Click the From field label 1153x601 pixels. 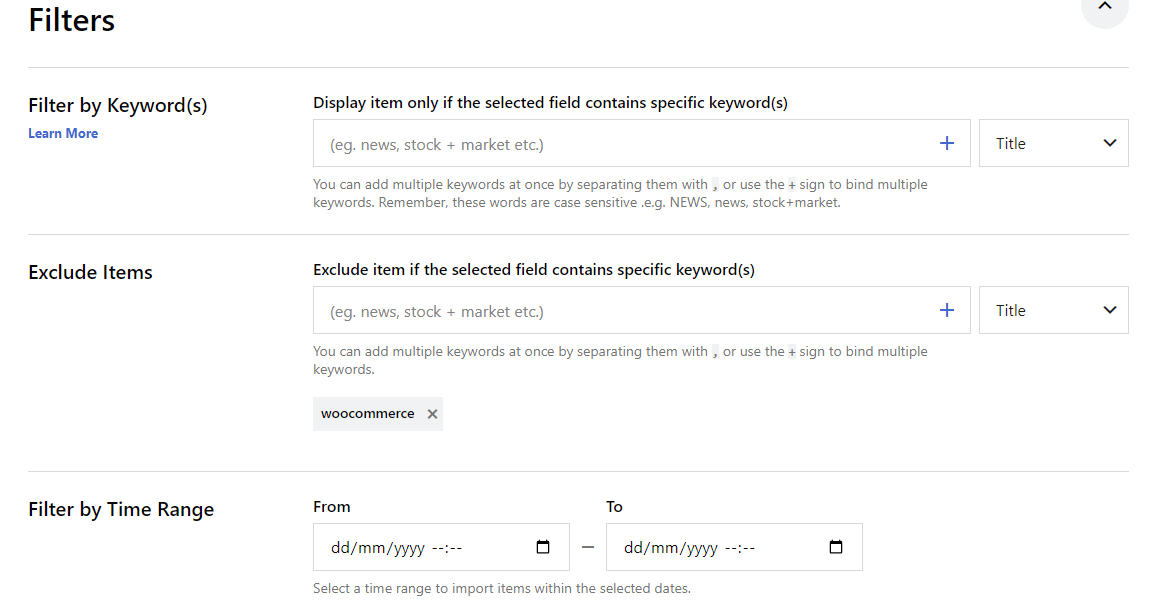332,506
